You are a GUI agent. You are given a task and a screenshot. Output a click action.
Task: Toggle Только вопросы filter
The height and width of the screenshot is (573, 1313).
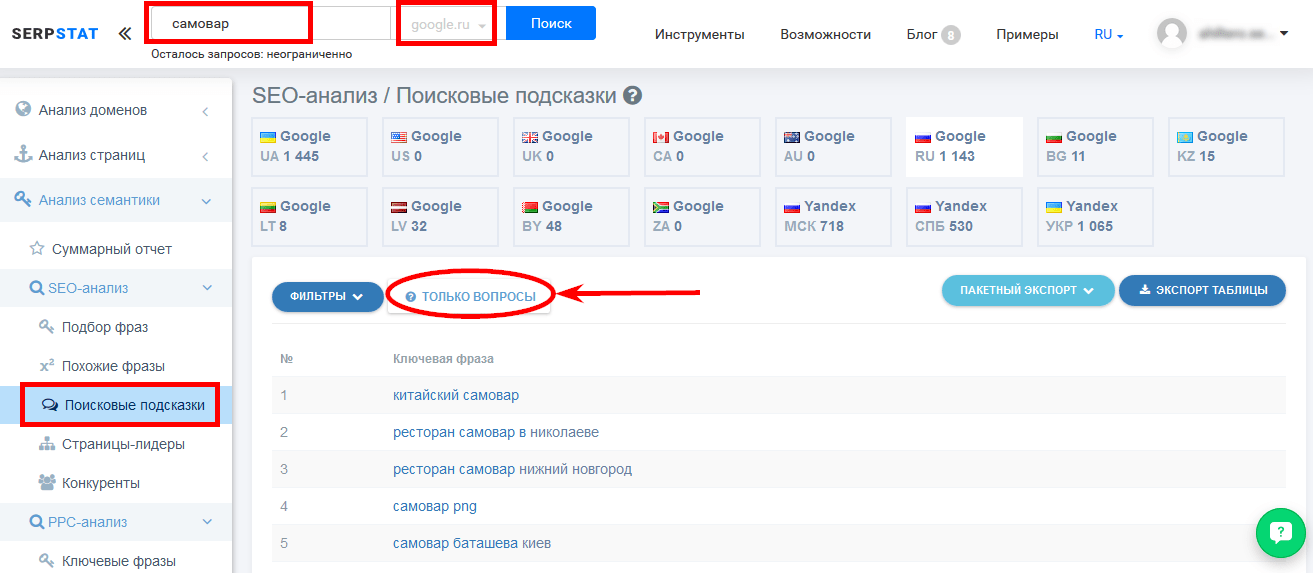(x=470, y=296)
